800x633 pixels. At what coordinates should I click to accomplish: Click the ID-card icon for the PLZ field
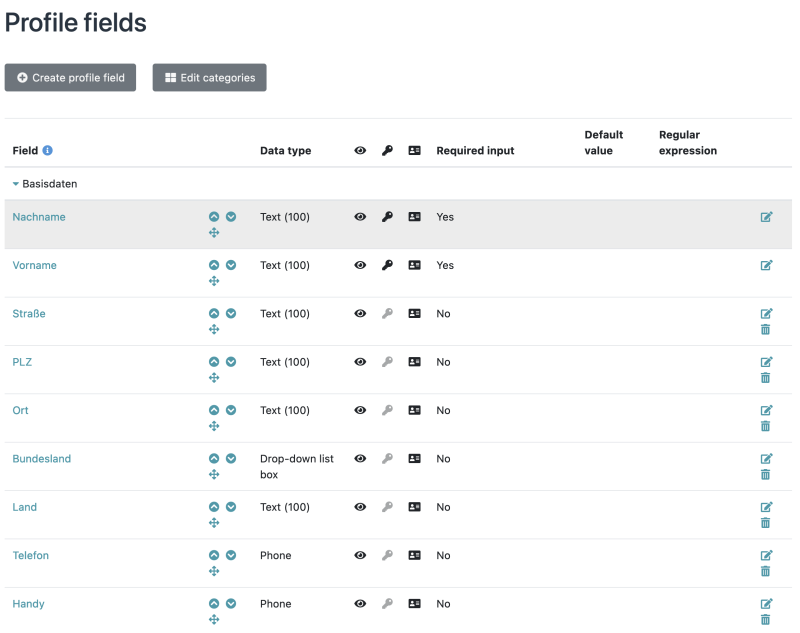[414, 362]
